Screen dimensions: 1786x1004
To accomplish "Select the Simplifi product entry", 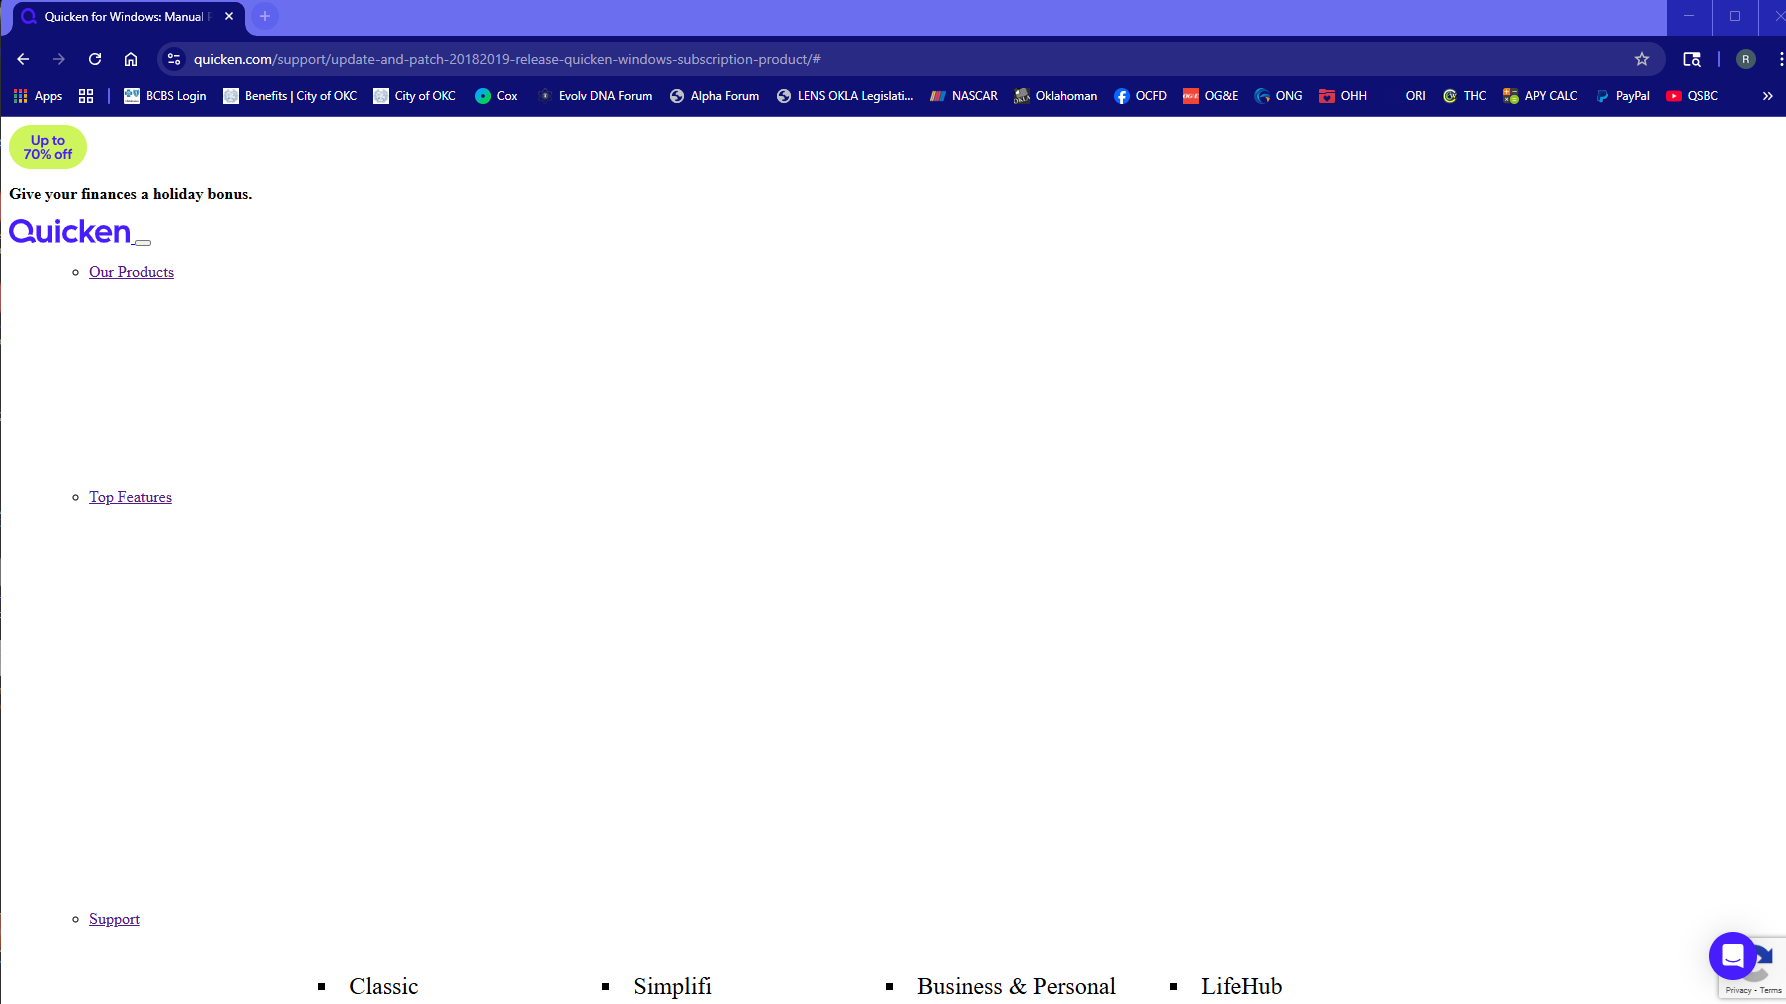I will (672, 986).
